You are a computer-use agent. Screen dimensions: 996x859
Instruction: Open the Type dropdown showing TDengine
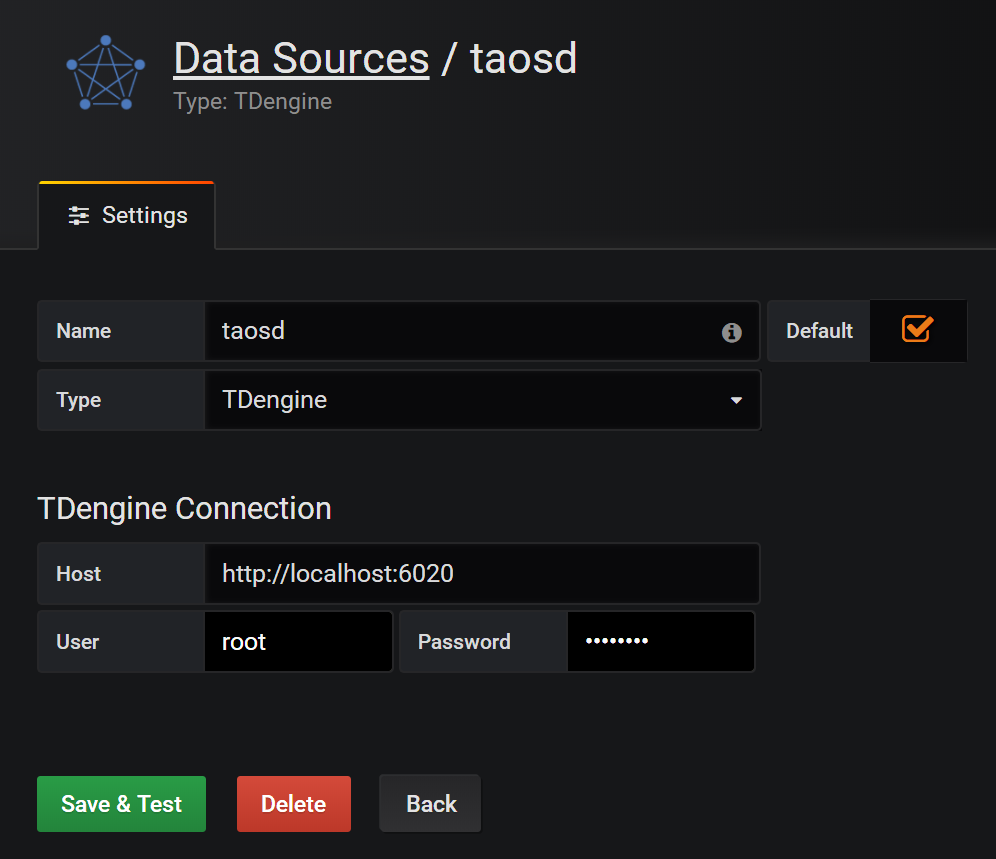[482, 400]
